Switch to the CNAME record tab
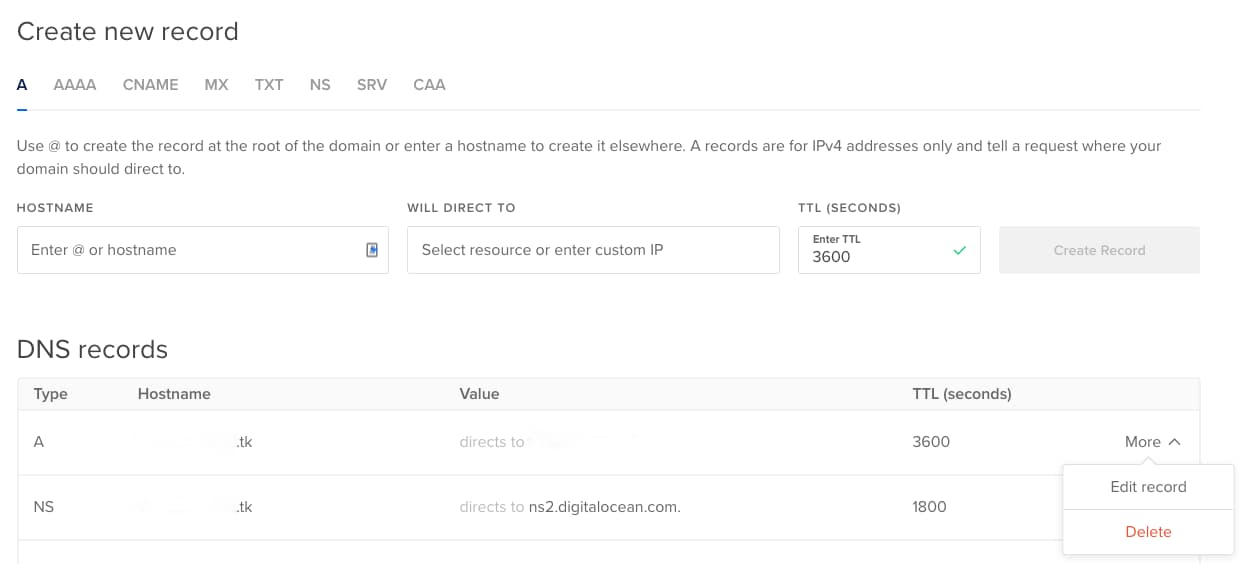Viewport: 1248px width, 564px height. pos(151,85)
